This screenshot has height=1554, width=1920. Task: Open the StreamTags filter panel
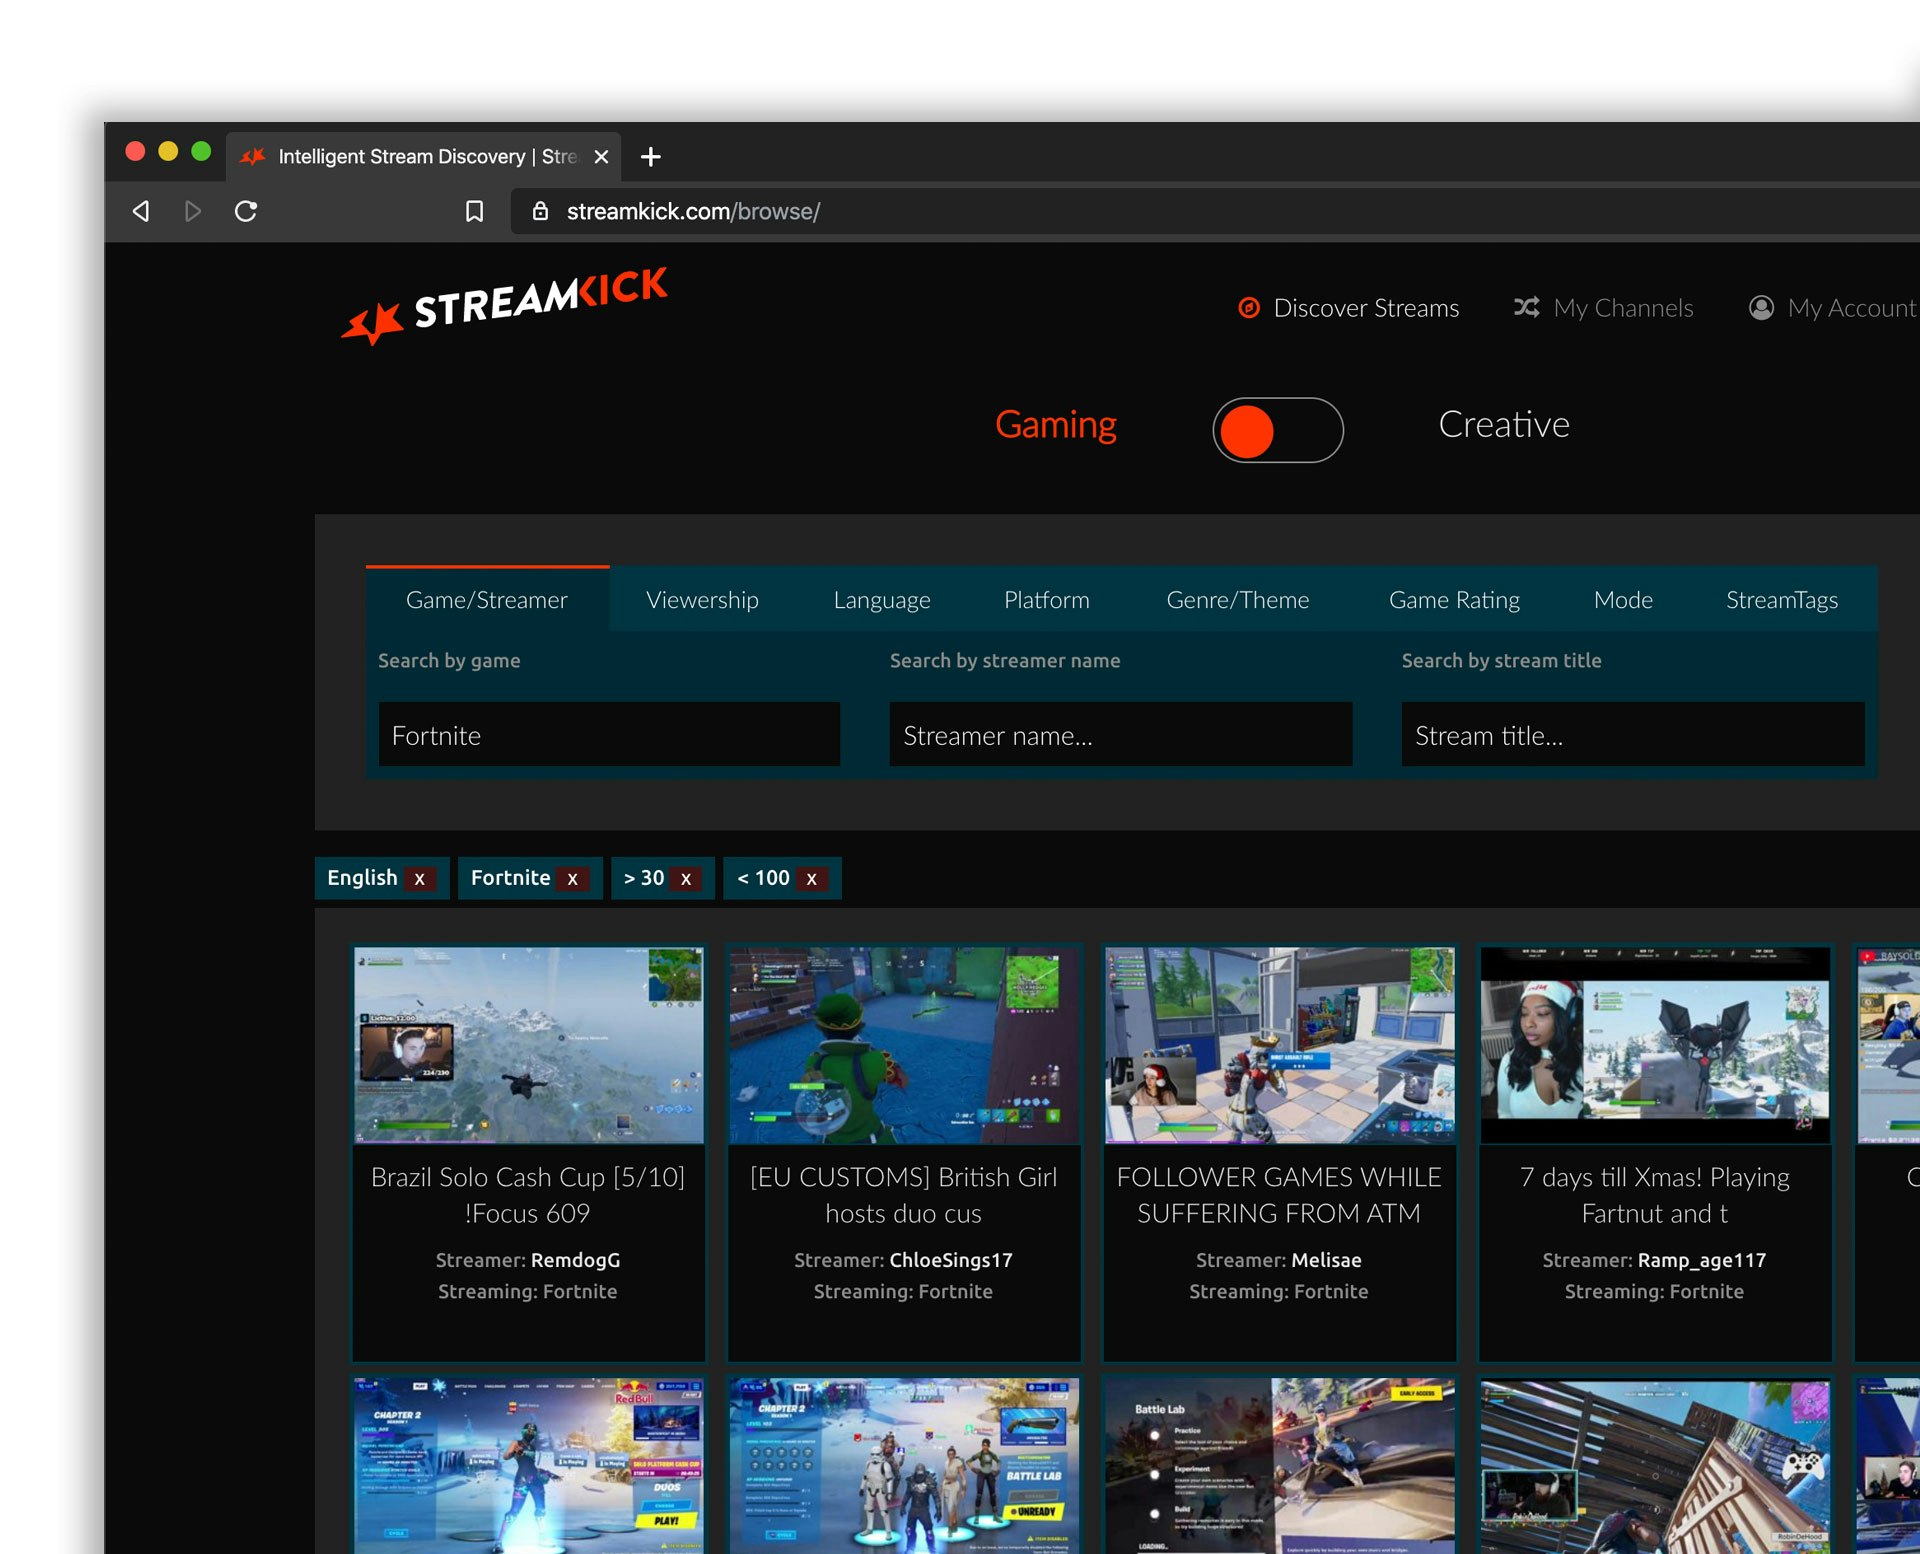pyautogui.click(x=1782, y=599)
